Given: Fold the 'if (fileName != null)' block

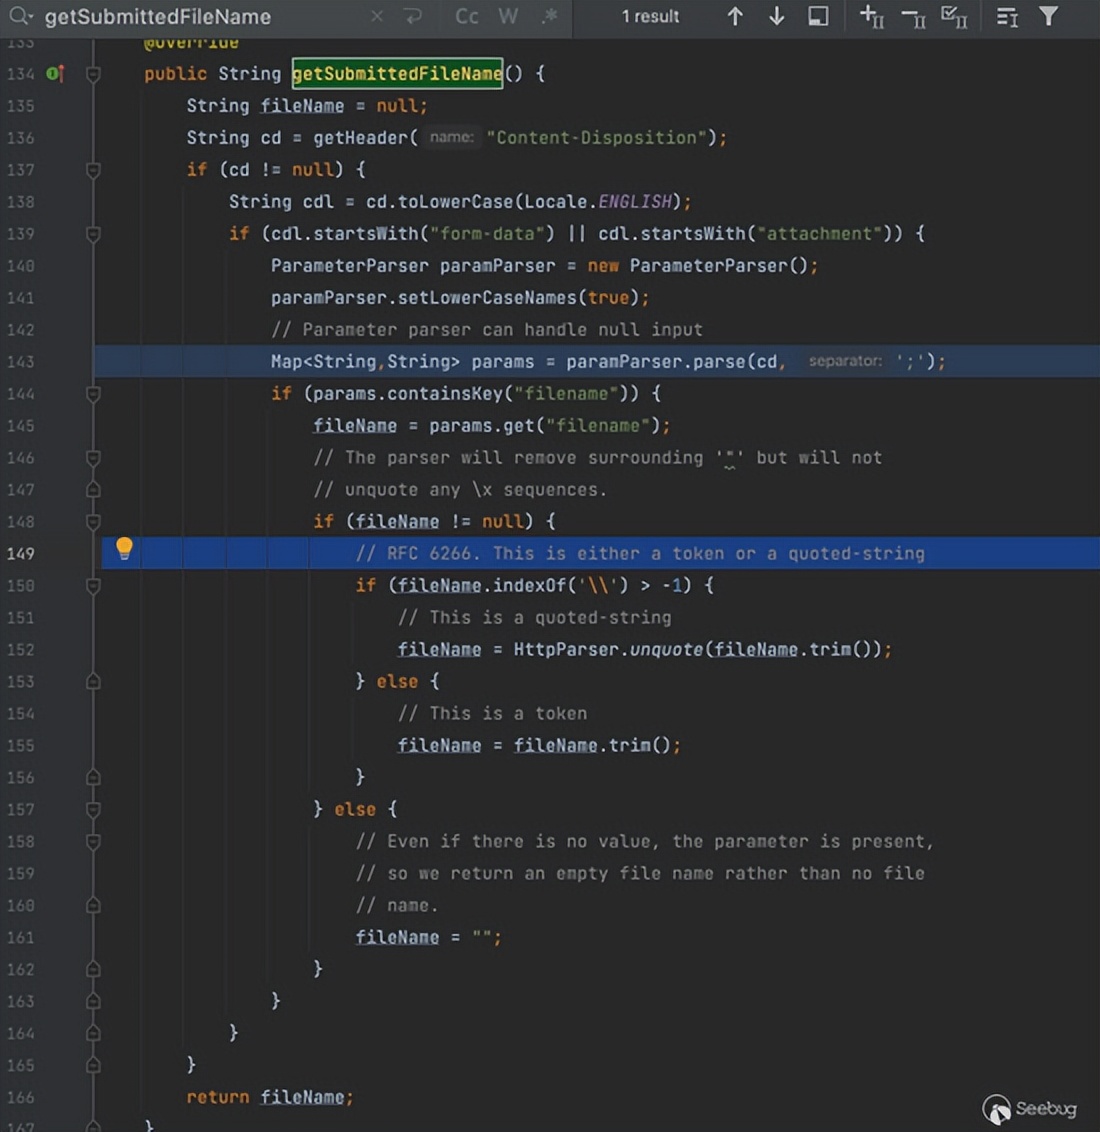Looking at the screenshot, I should point(93,521).
